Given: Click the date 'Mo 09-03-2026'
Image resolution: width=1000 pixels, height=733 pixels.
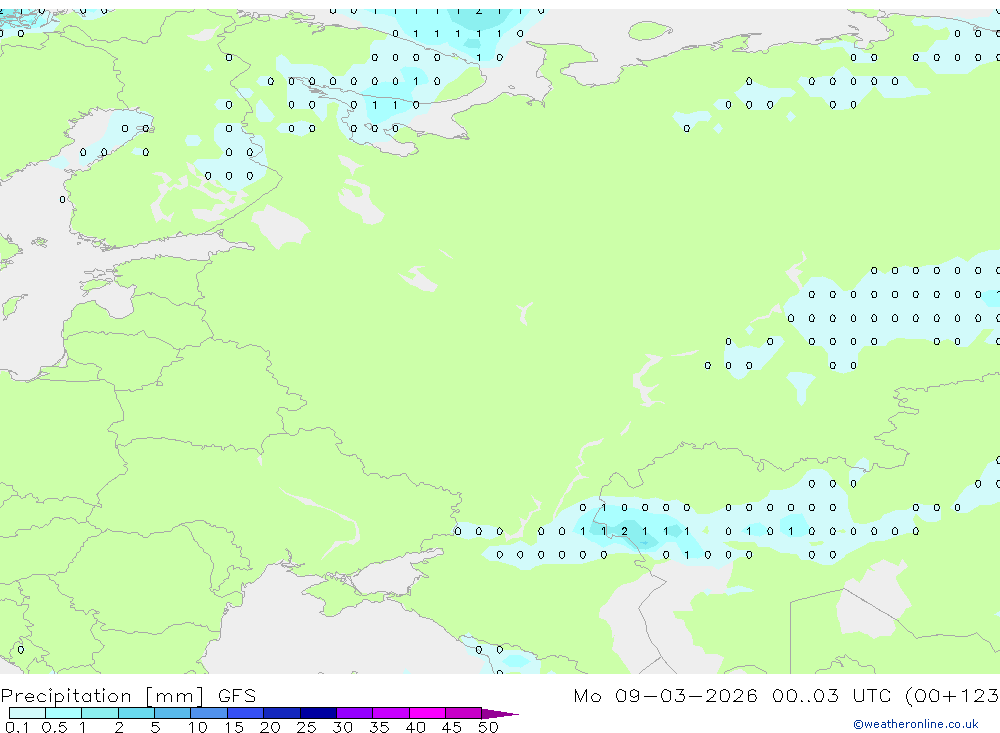Looking at the screenshot, I should [665, 695].
